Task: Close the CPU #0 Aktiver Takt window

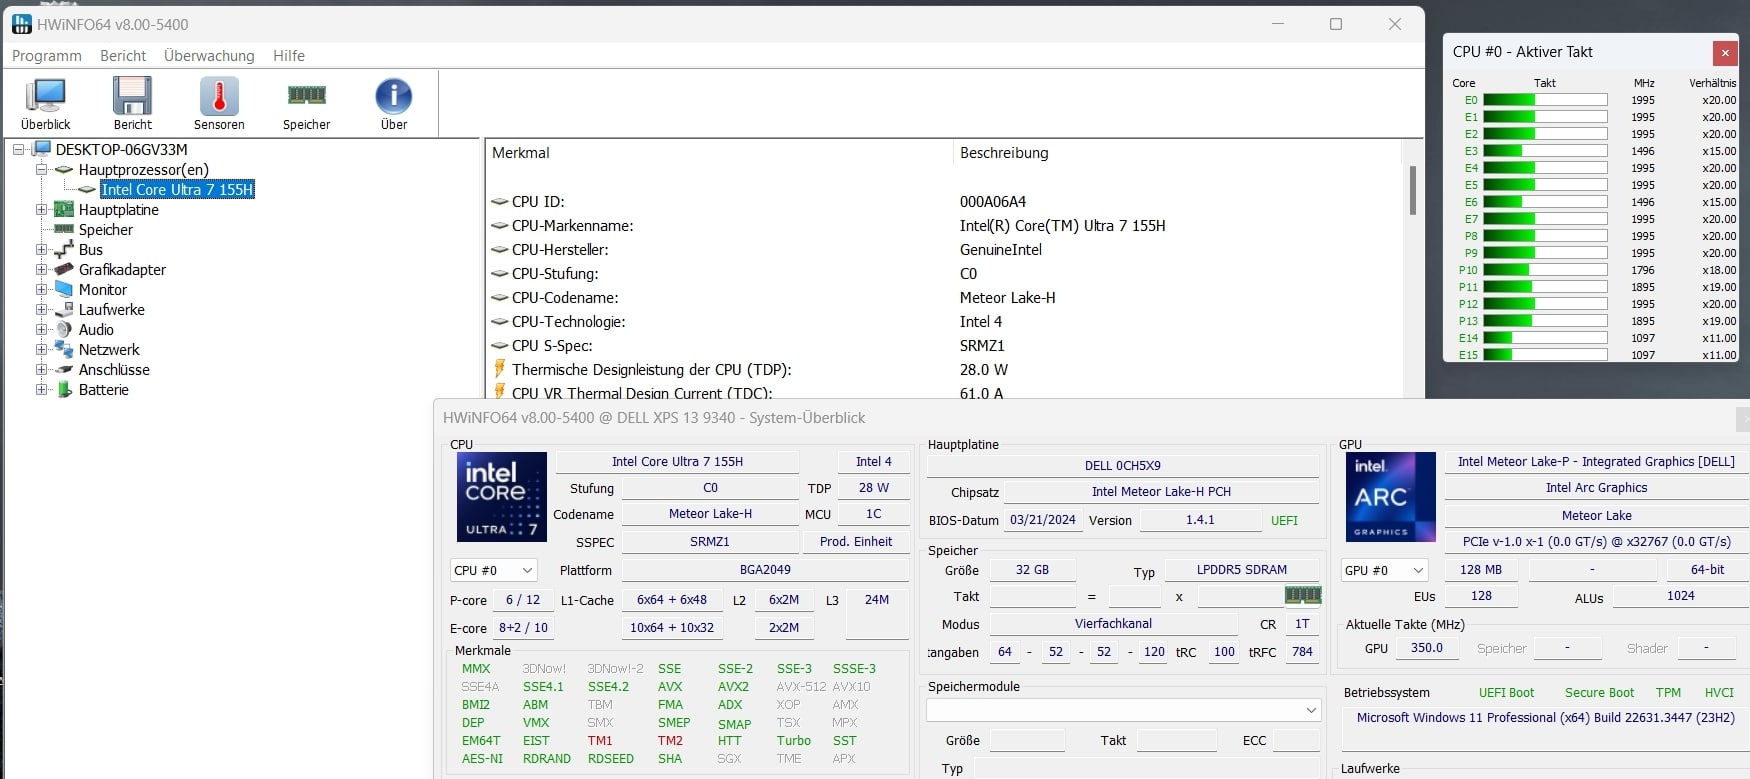Action: click(1724, 52)
